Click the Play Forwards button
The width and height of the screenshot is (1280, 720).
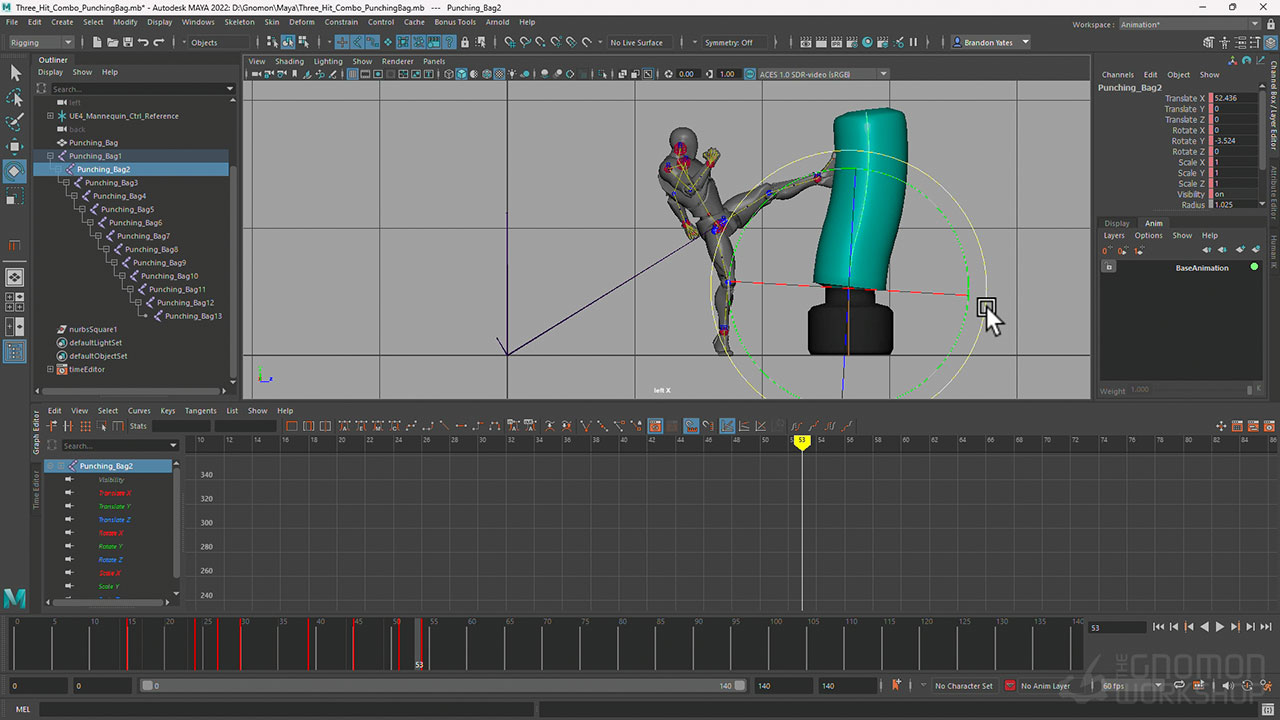click(x=1219, y=627)
